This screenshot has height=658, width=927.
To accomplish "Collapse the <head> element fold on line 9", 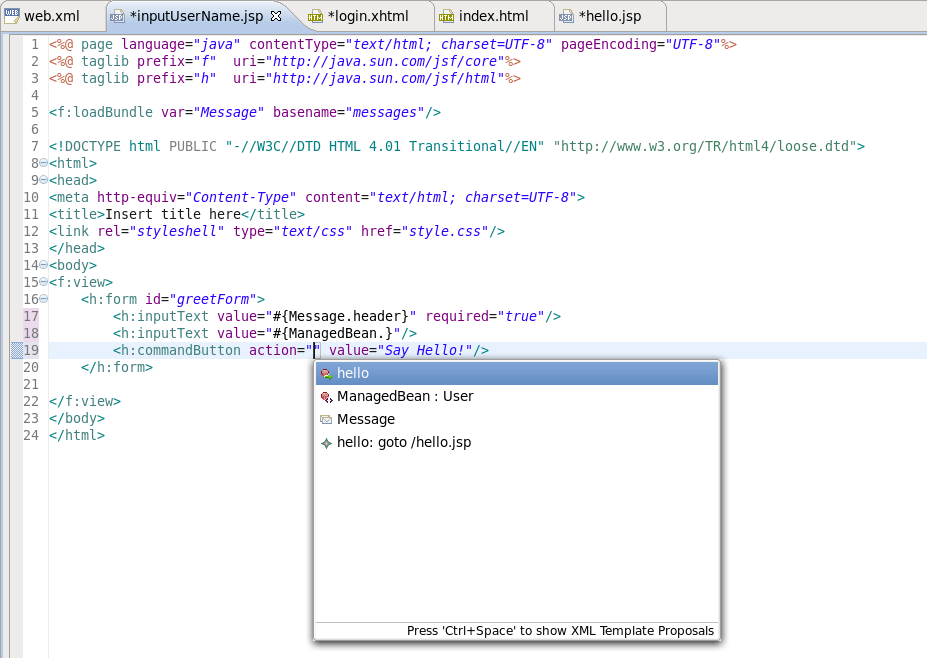I will (x=42, y=180).
